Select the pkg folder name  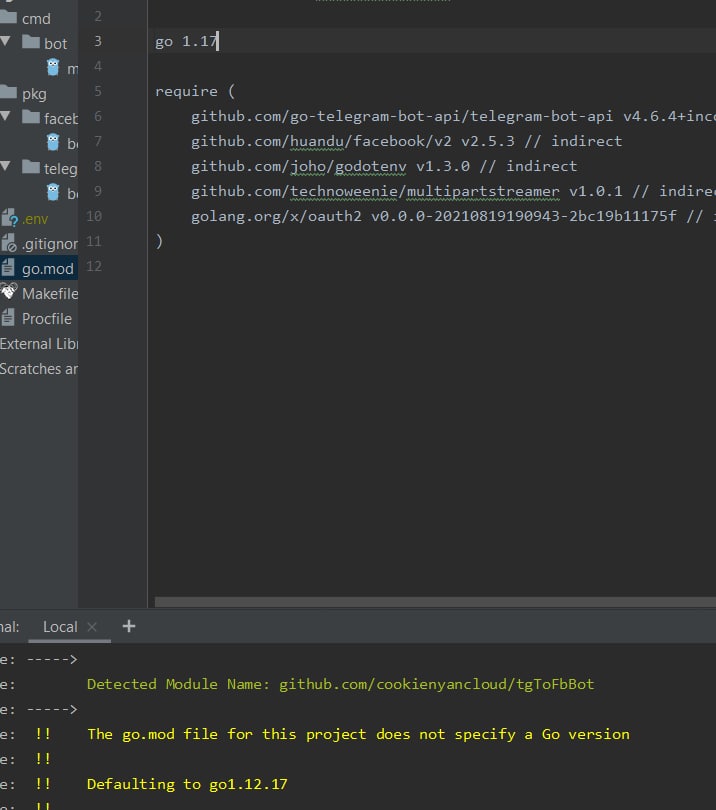click(34, 95)
